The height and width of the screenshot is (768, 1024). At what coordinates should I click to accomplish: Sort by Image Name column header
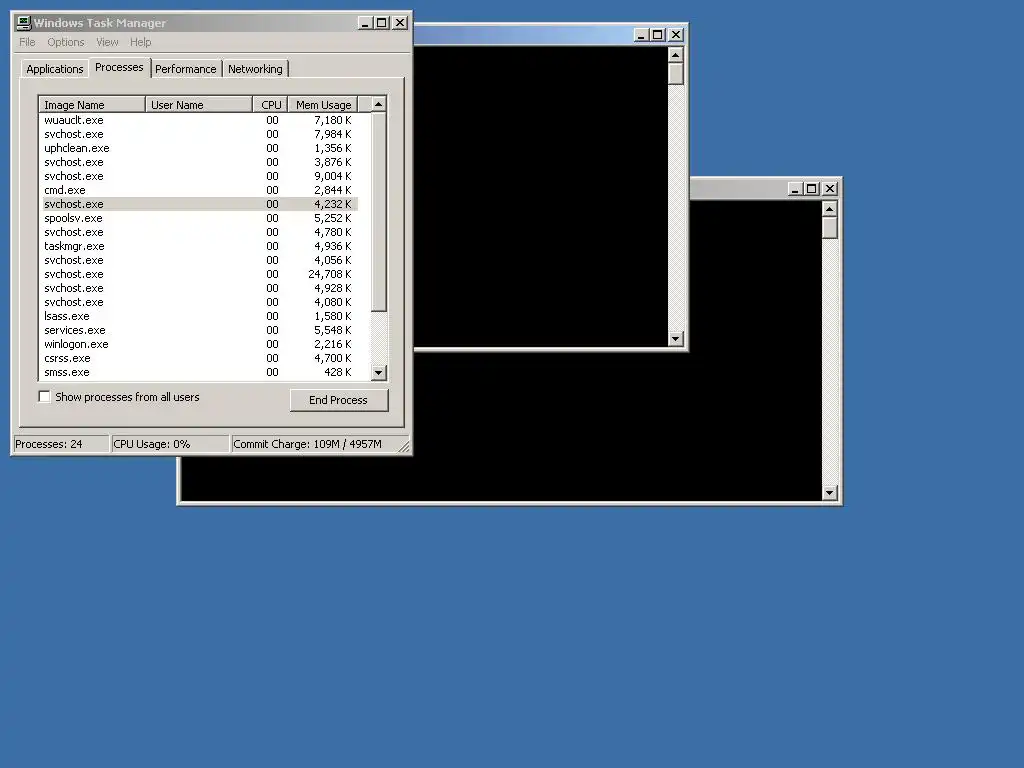point(92,105)
